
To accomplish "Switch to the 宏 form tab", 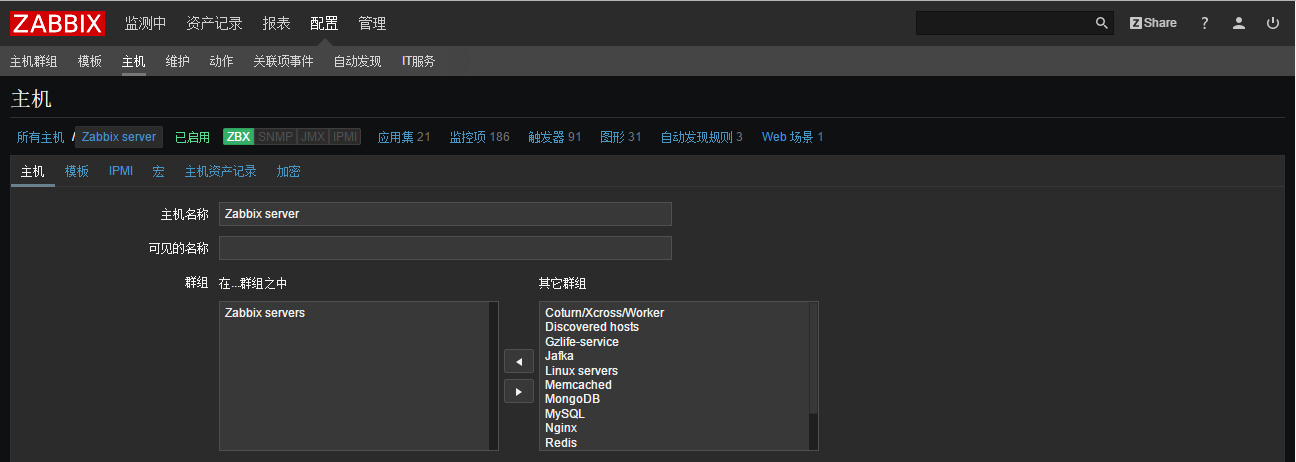I will click(159, 171).
